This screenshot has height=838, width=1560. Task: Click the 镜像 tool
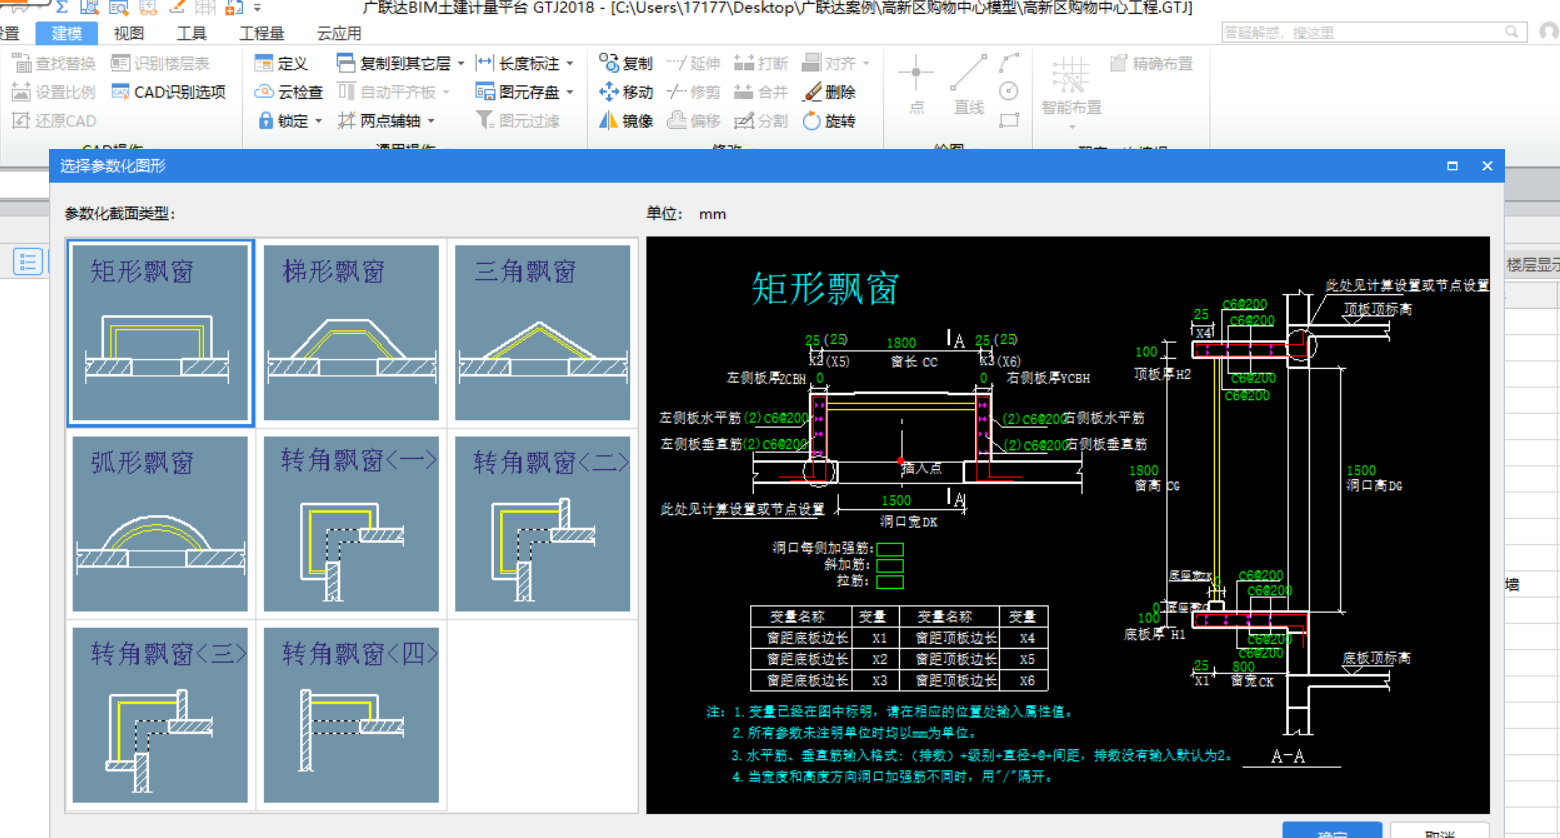(626, 121)
